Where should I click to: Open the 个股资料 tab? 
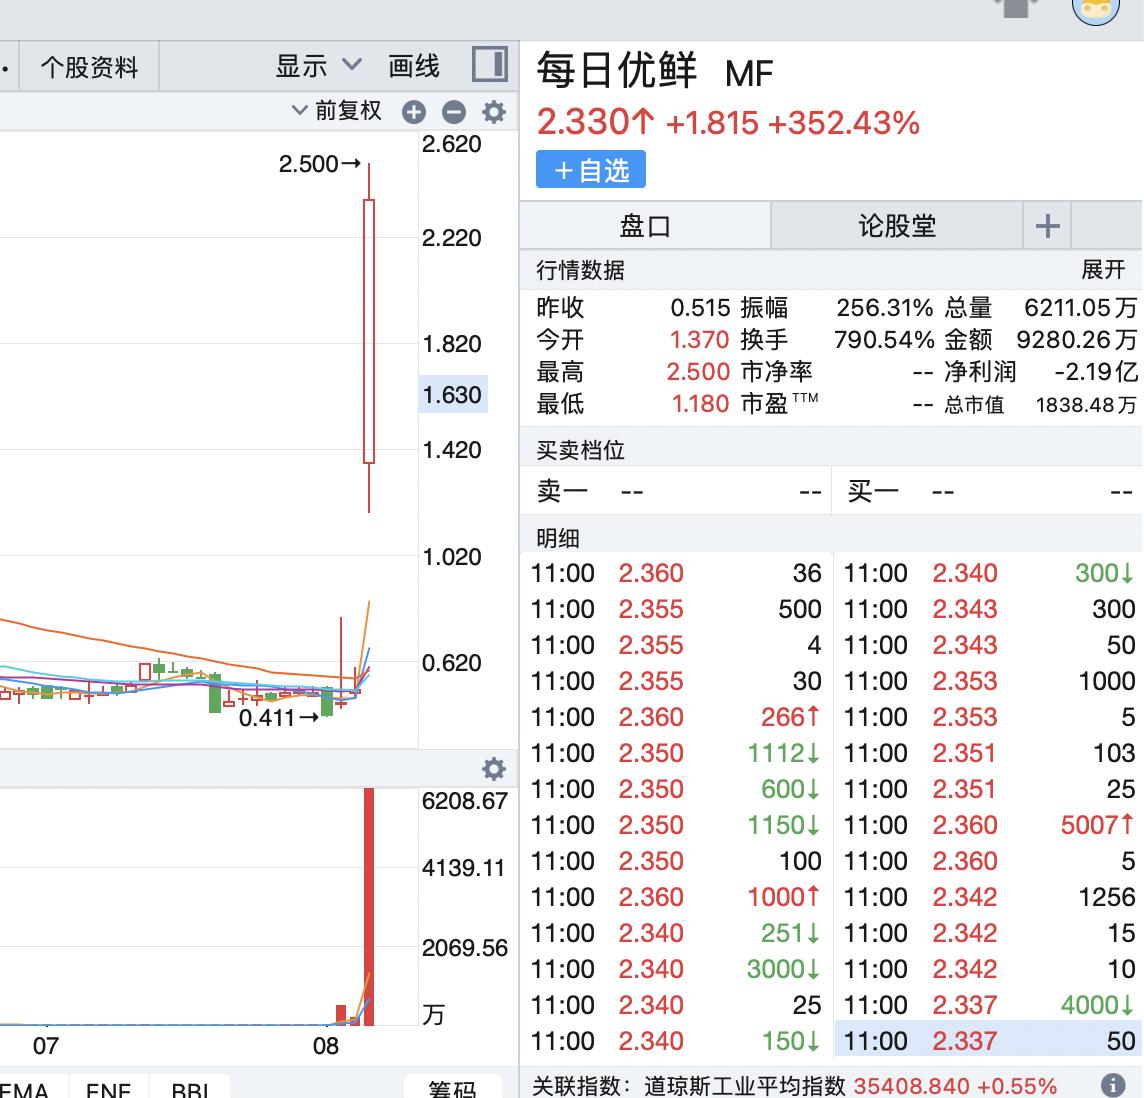coord(89,68)
